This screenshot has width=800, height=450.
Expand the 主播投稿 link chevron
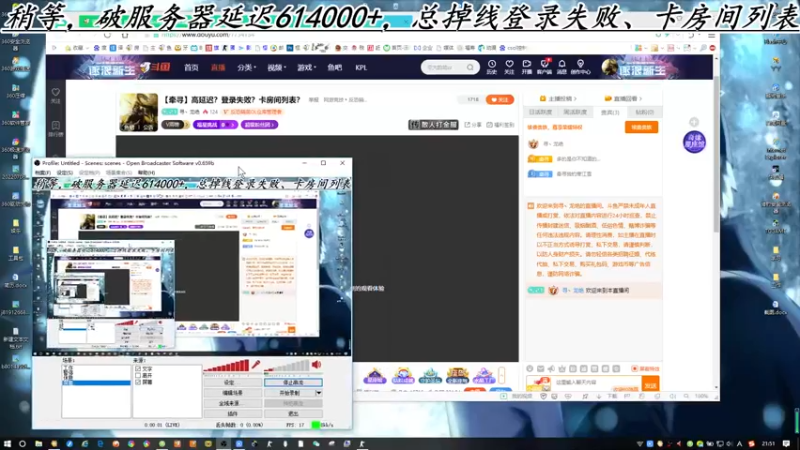tap(575, 98)
